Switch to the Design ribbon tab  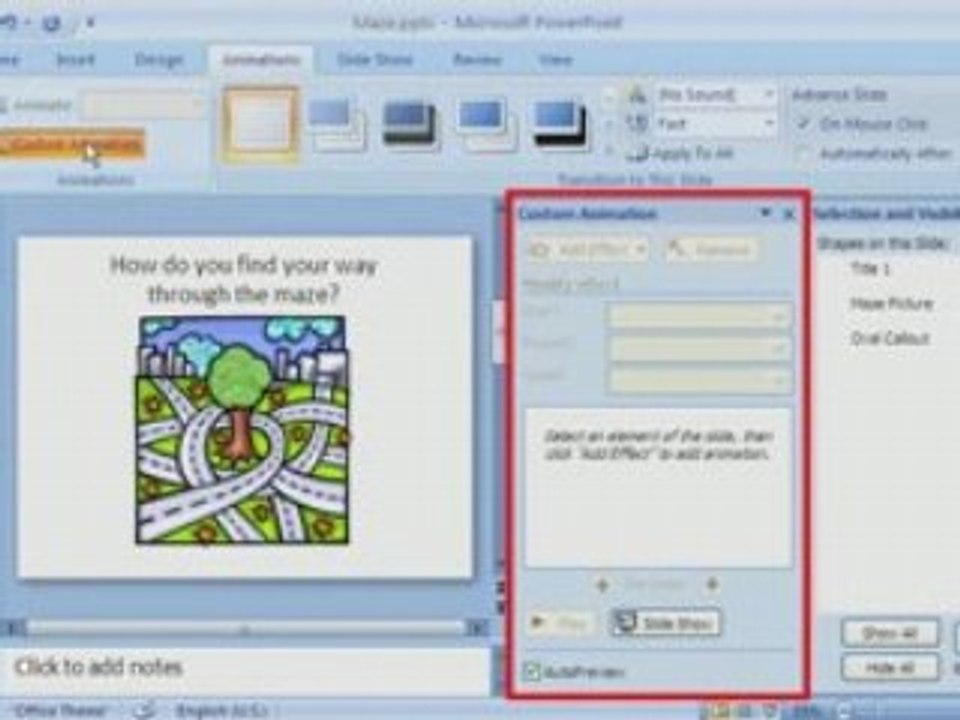click(159, 60)
